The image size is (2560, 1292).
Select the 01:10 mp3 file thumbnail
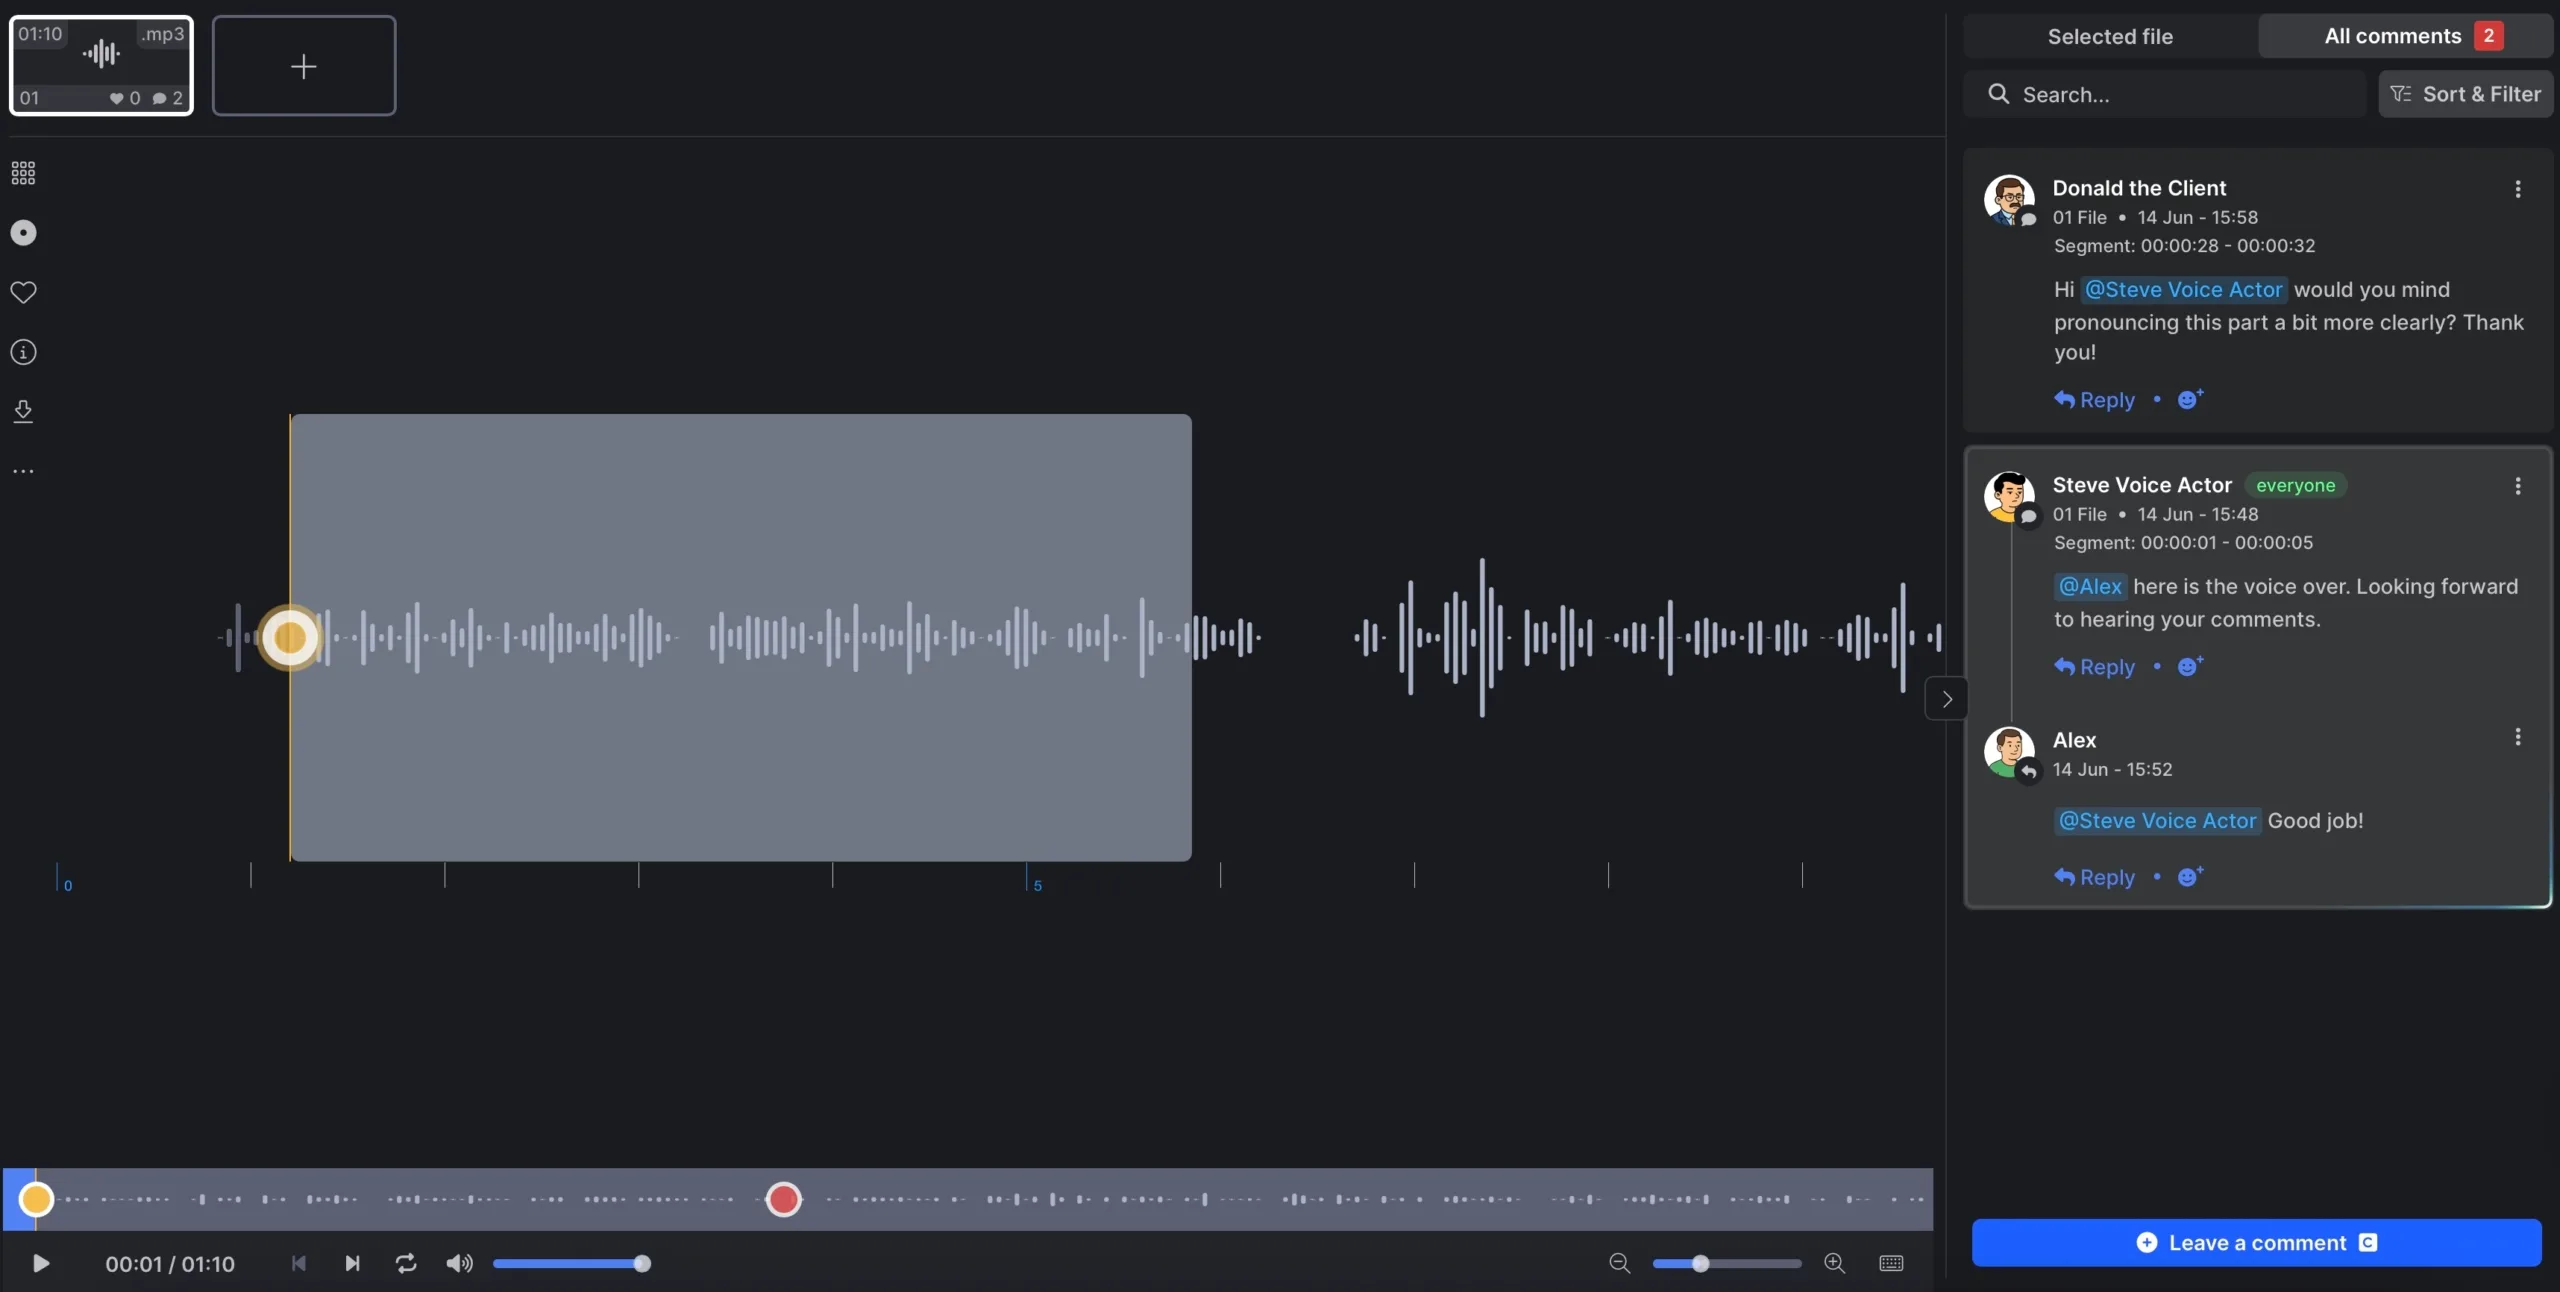click(x=100, y=65)
